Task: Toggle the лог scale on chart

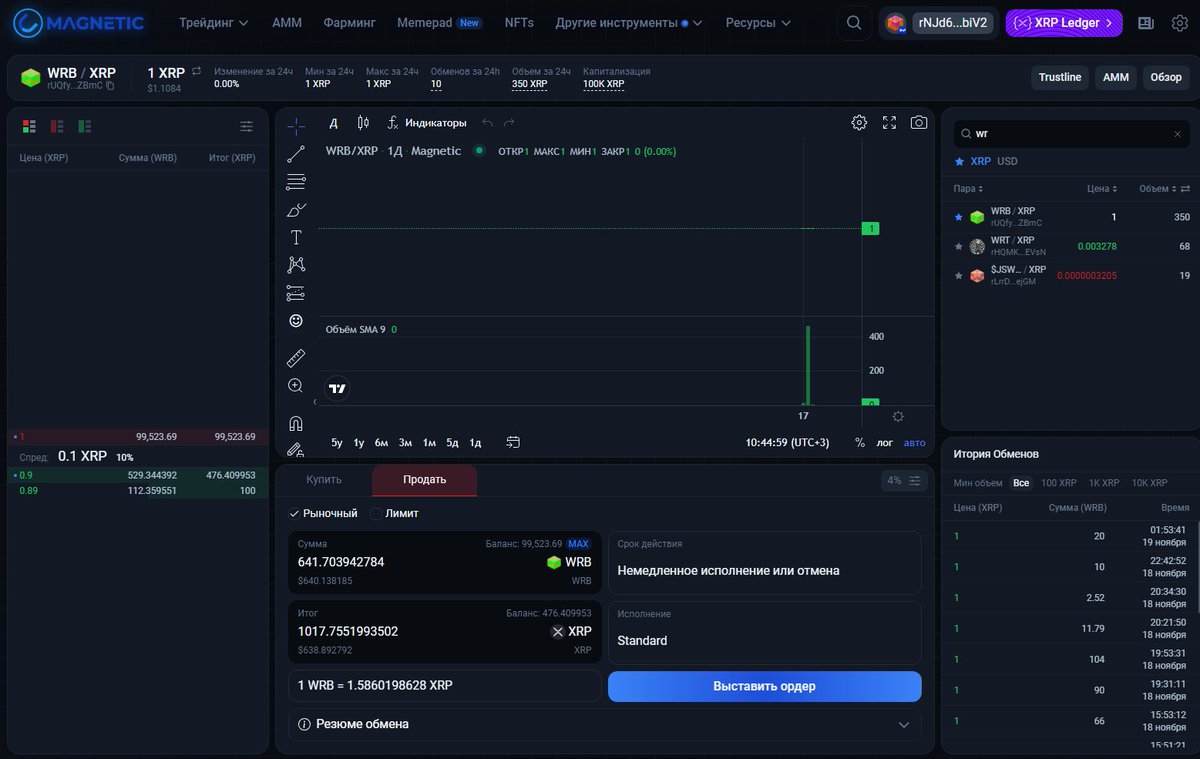Action: [885, 442]
